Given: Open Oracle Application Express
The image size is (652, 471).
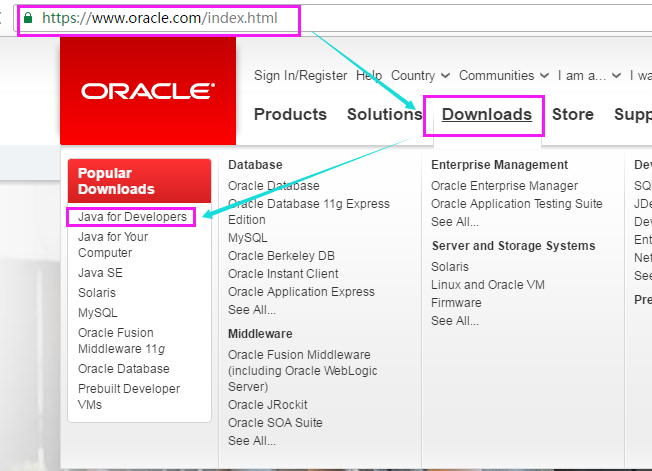Looking at the screenshot, I should tap(301, 292).
